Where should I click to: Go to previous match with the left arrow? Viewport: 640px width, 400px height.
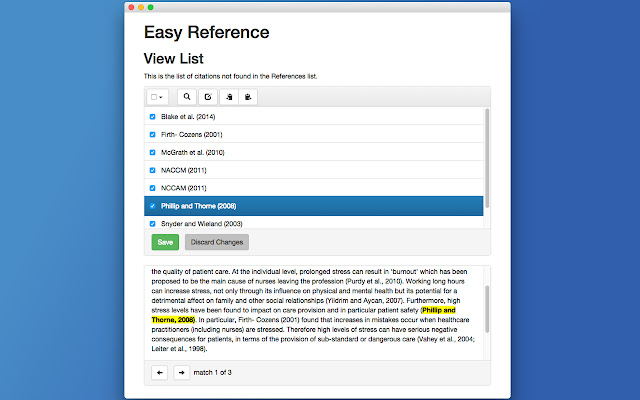(x=160, y=372)
